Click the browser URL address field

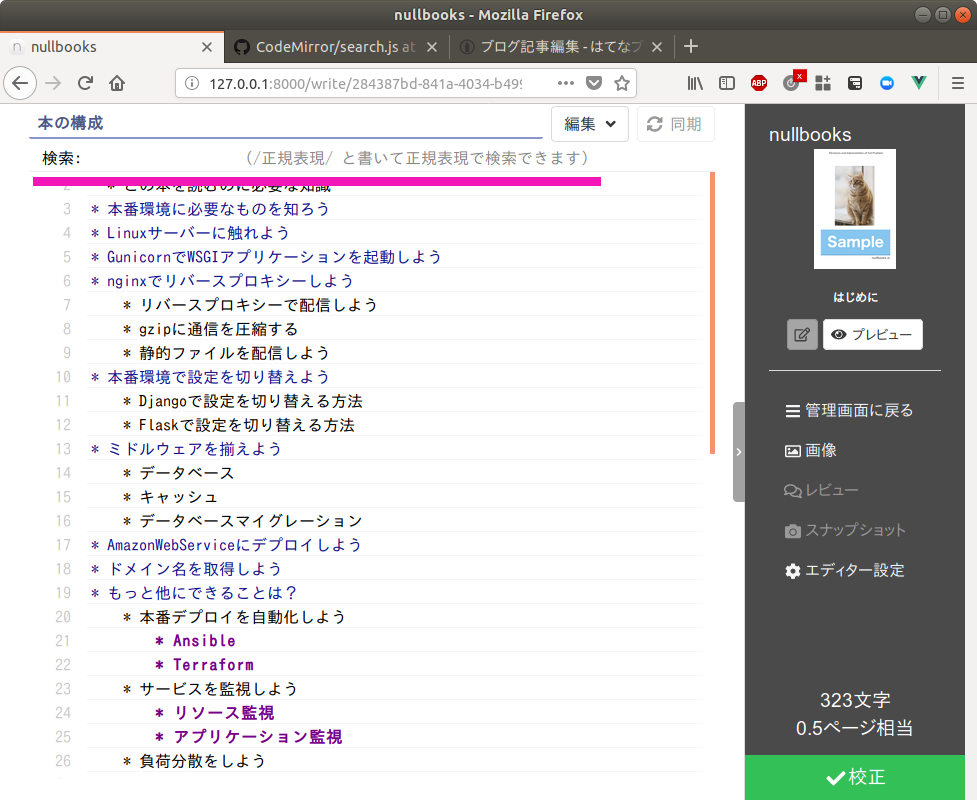click(366, 83)
